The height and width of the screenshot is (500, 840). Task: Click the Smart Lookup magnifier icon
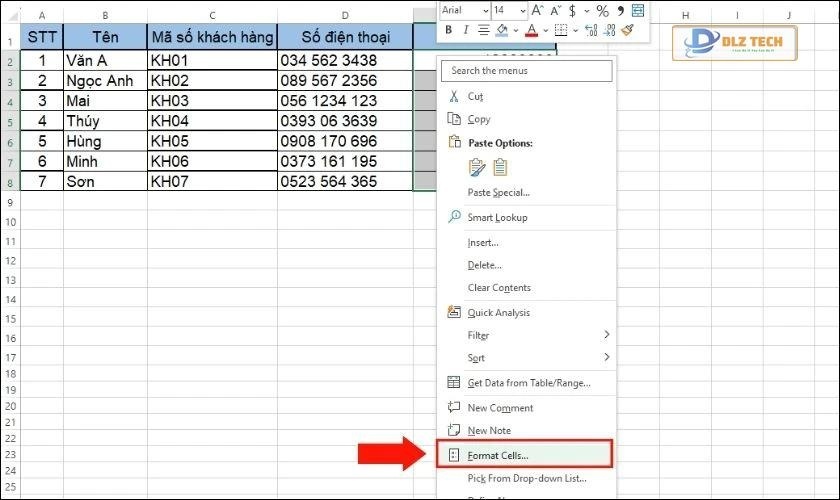[454, 216]
